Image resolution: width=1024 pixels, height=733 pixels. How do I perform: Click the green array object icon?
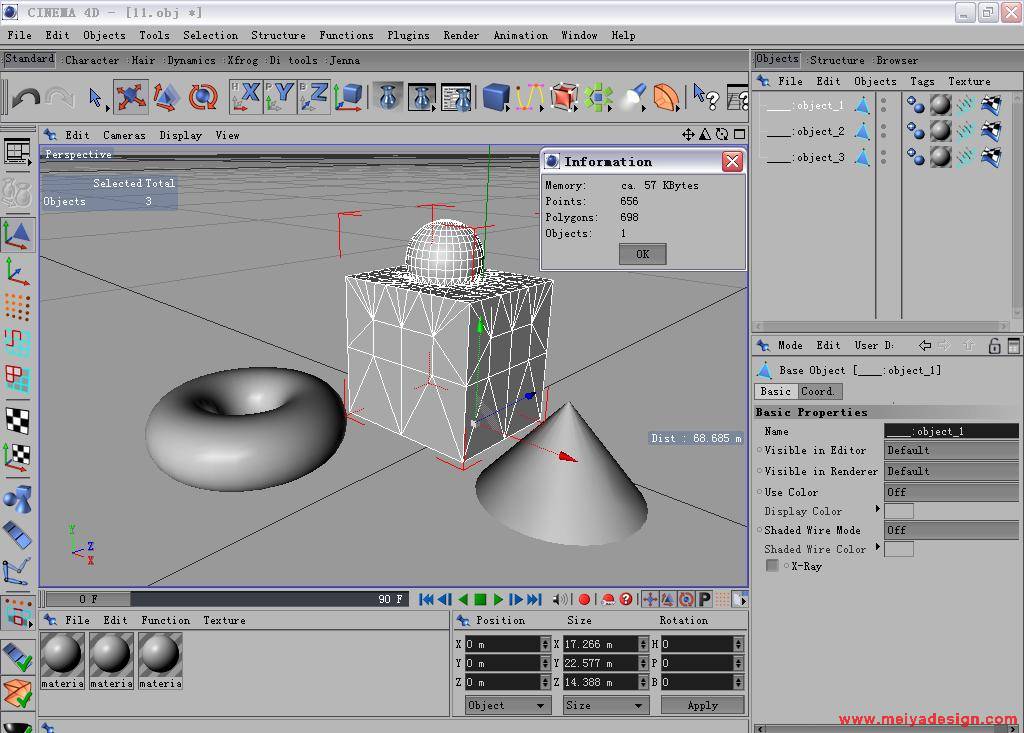[598, 97]
